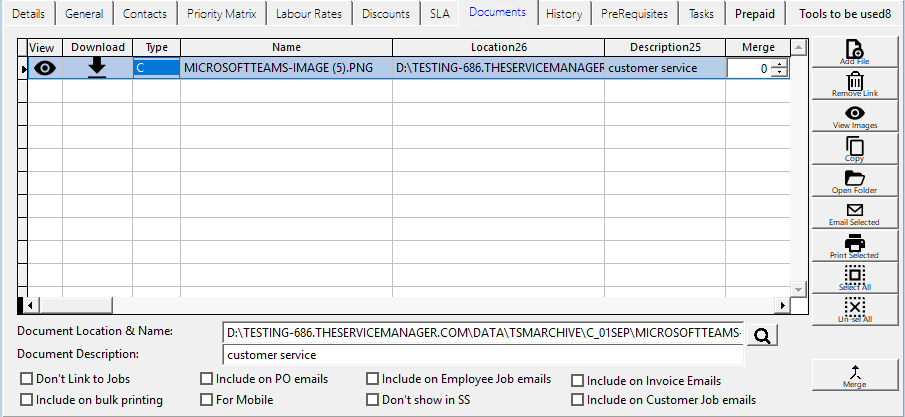Browse for document location with the magnifier button
Viewport: 905px width, 417px height.
point(762,335)
